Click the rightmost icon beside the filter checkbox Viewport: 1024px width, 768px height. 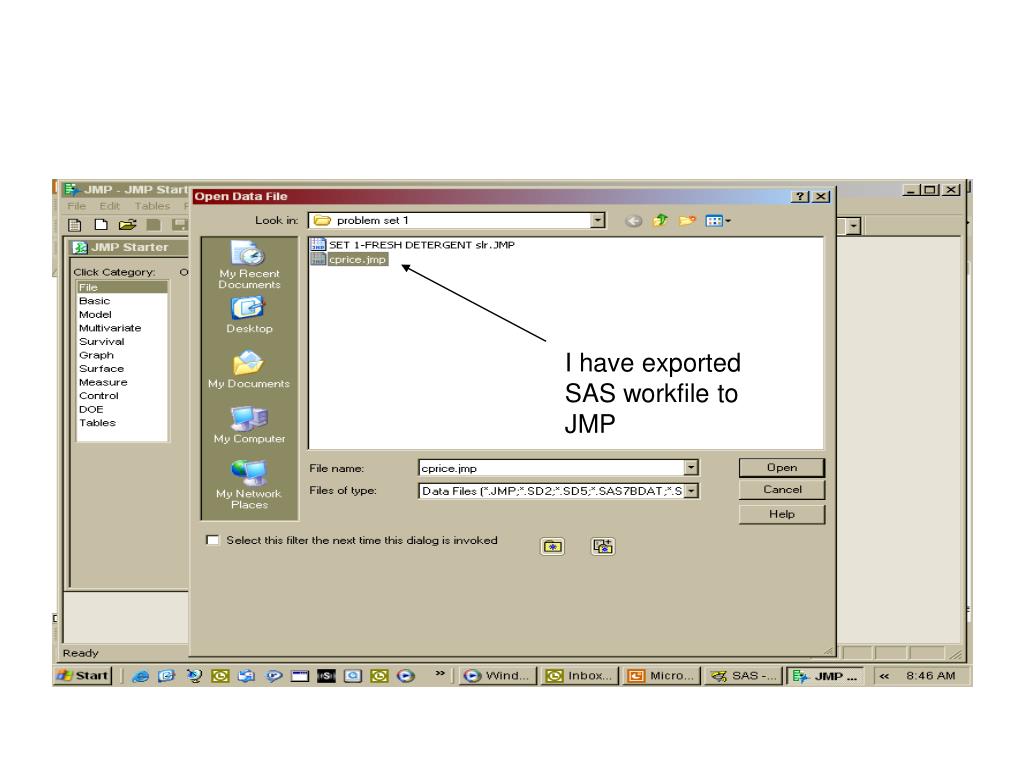click(x=603, y=547)
